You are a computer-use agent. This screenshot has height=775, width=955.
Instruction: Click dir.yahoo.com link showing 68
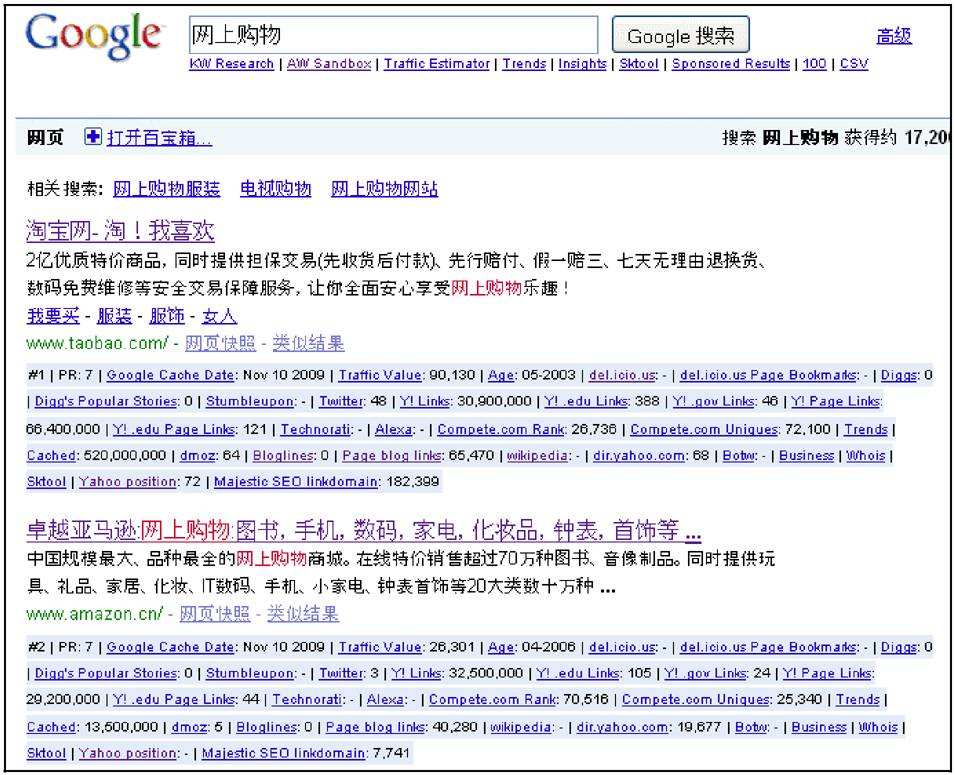pos(638,456)
